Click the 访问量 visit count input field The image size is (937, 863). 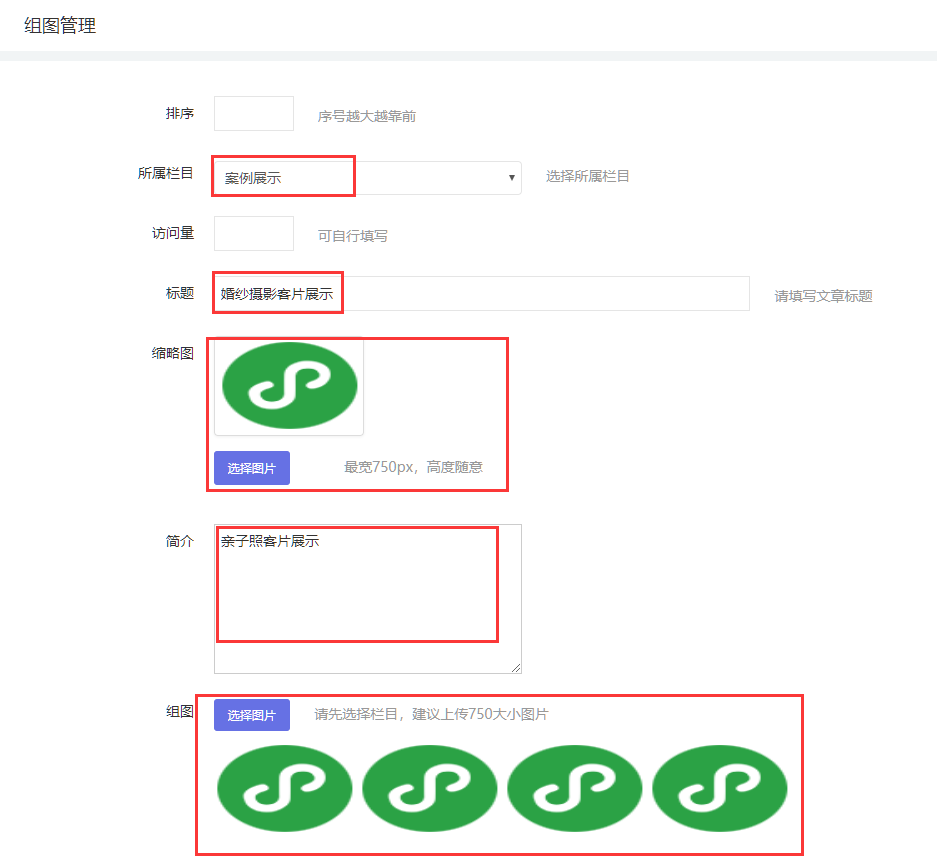254,233
